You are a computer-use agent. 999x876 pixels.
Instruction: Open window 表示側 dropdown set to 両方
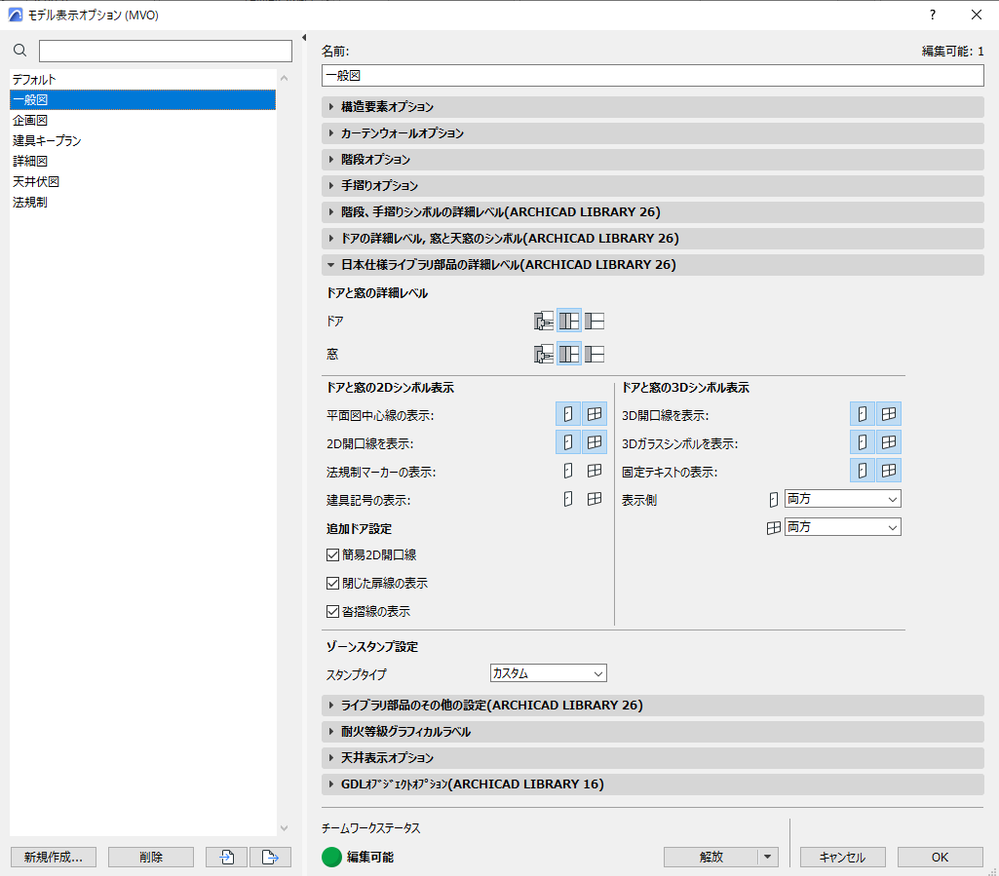coord(843,527)
